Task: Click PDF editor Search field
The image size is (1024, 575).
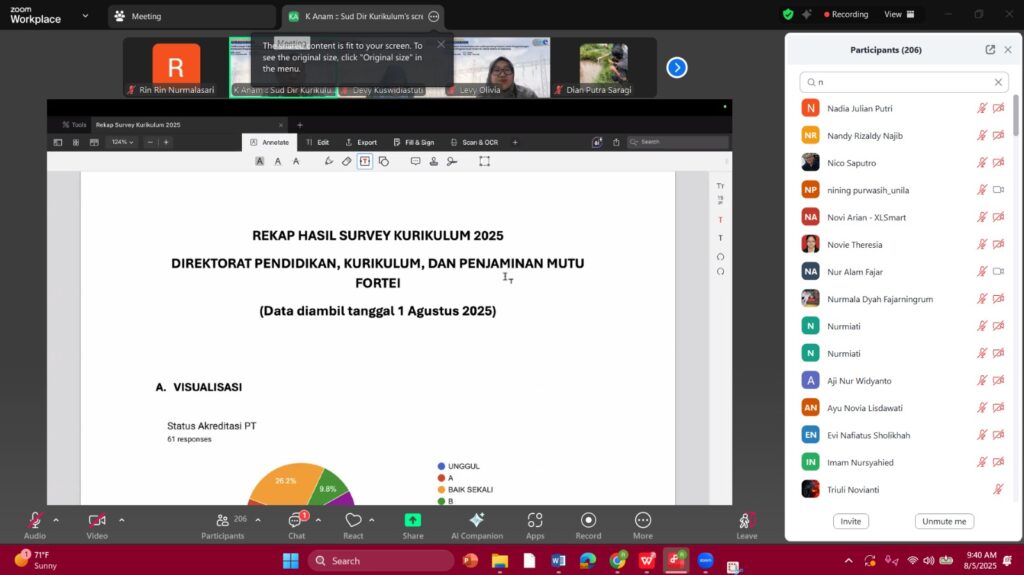Action: 678,142
